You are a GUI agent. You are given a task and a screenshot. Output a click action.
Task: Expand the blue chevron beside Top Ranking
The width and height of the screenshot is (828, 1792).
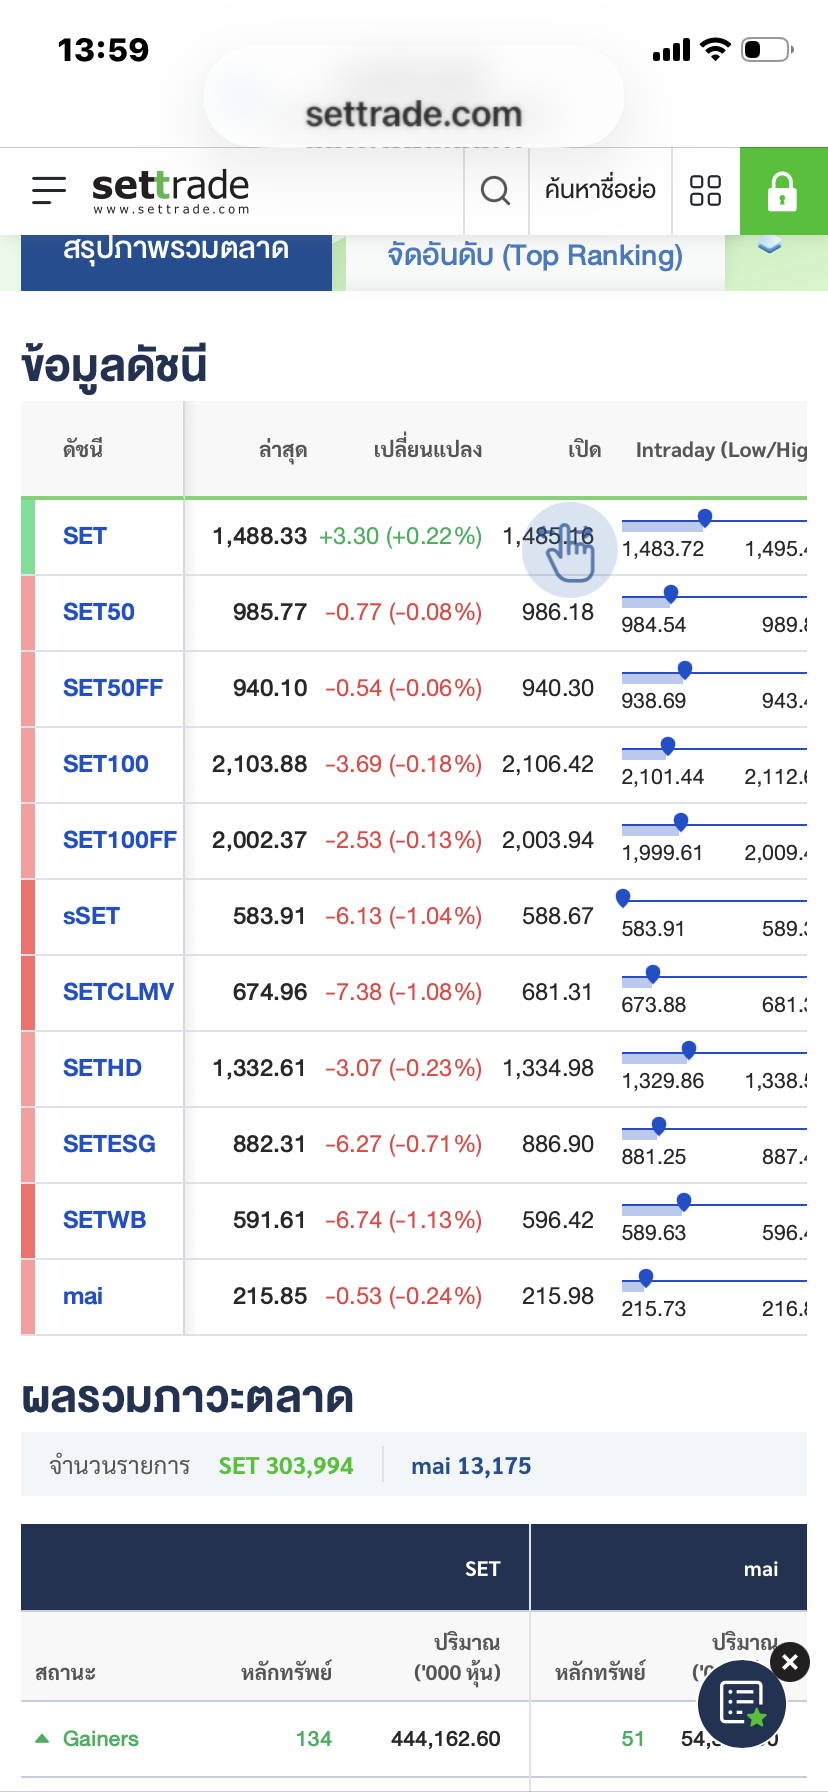(x=769, y=247)
